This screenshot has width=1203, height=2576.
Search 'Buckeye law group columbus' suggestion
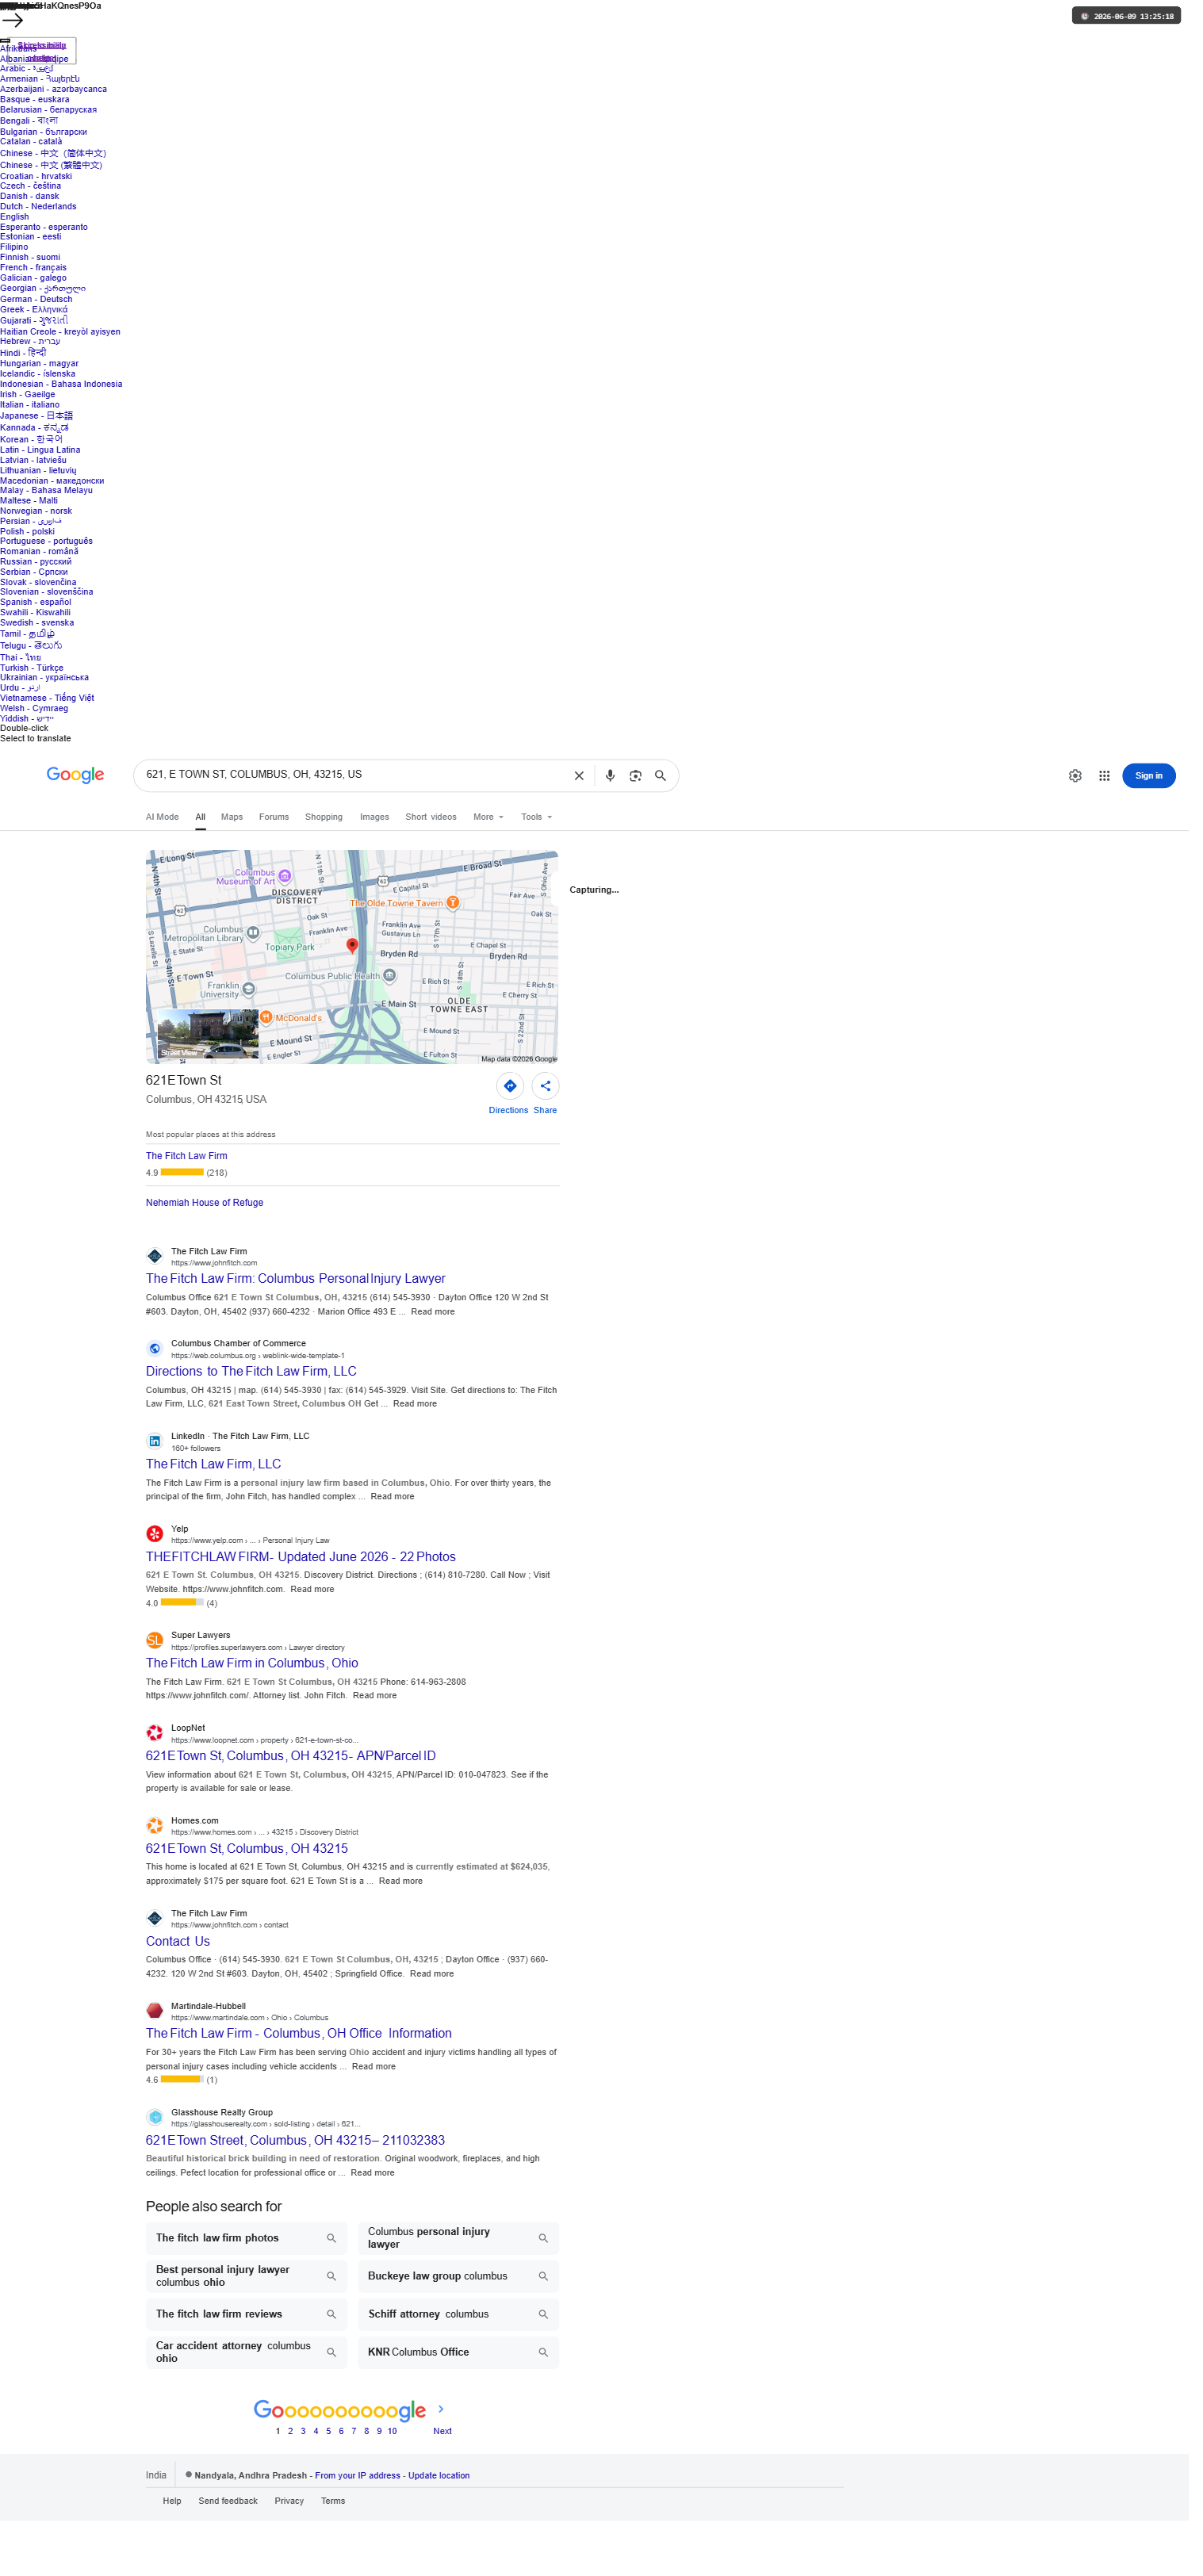click(464, 2302)
